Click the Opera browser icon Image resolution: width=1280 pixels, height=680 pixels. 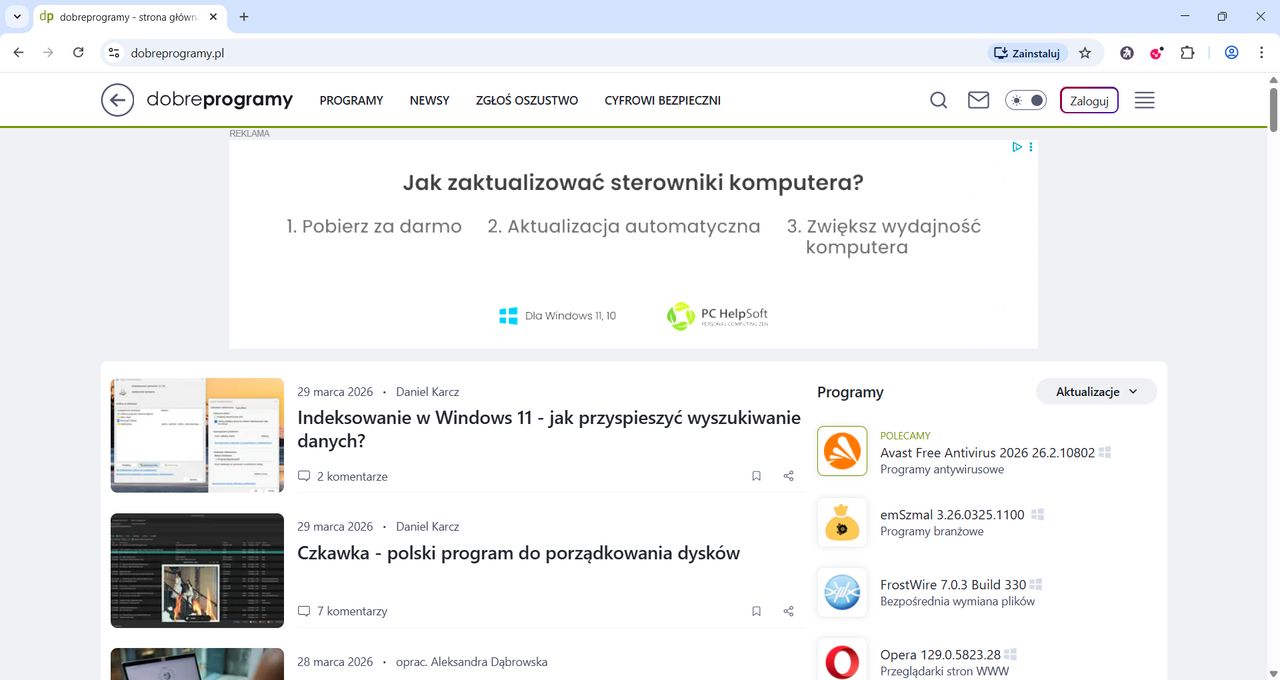coord(842,660)
